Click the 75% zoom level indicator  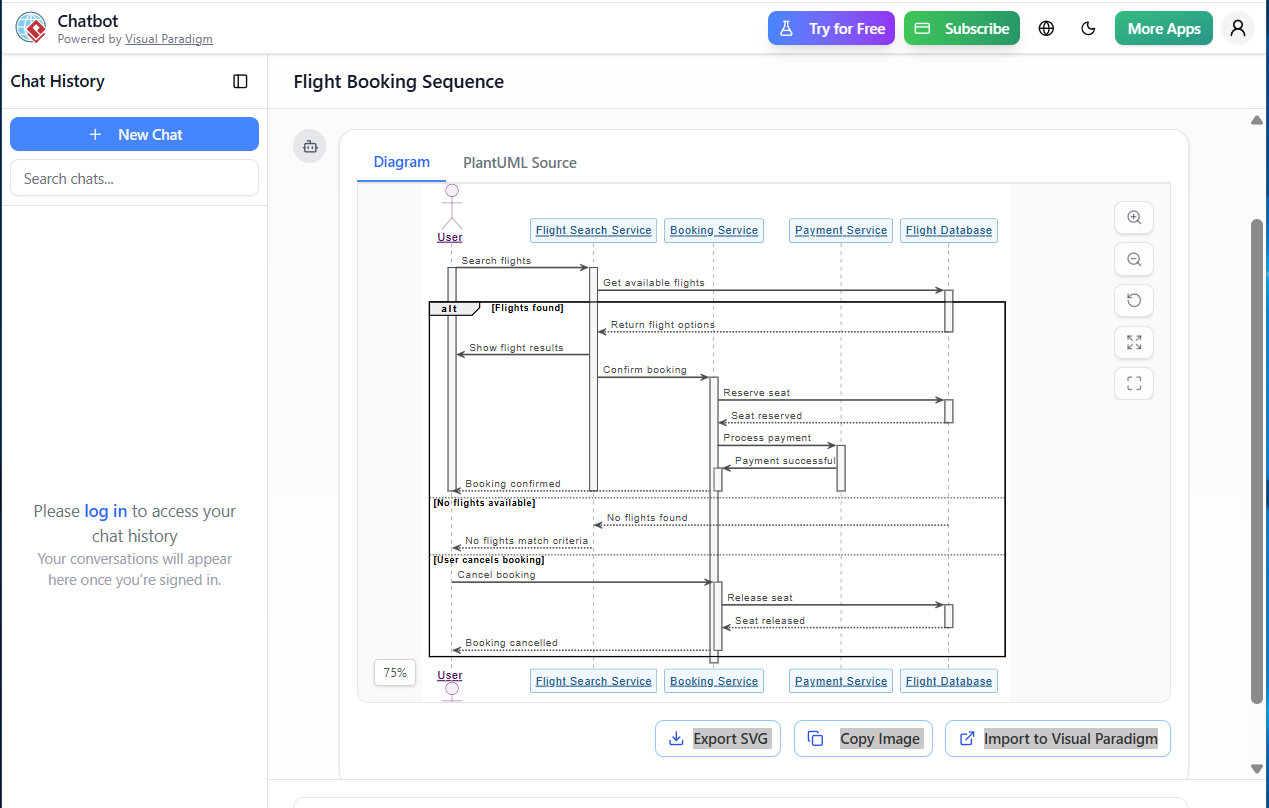point(394,672)
